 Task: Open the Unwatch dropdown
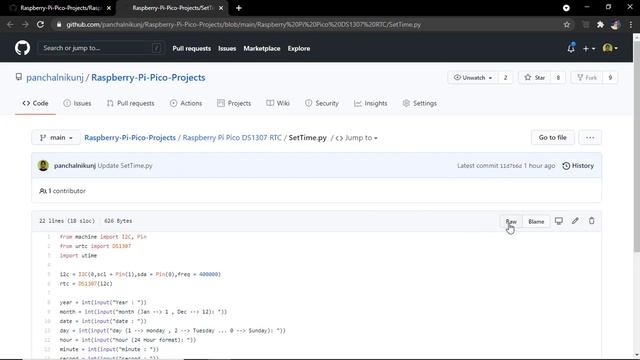[x=473, y=78]
